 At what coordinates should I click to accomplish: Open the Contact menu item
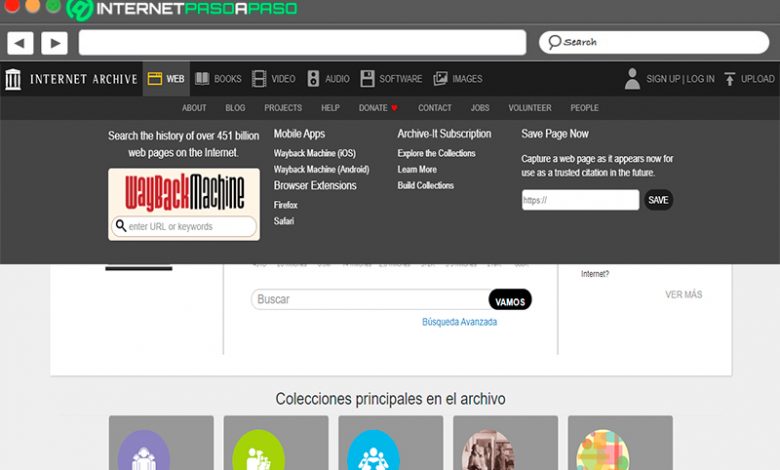pyautogui.click(x=435, y=108)
